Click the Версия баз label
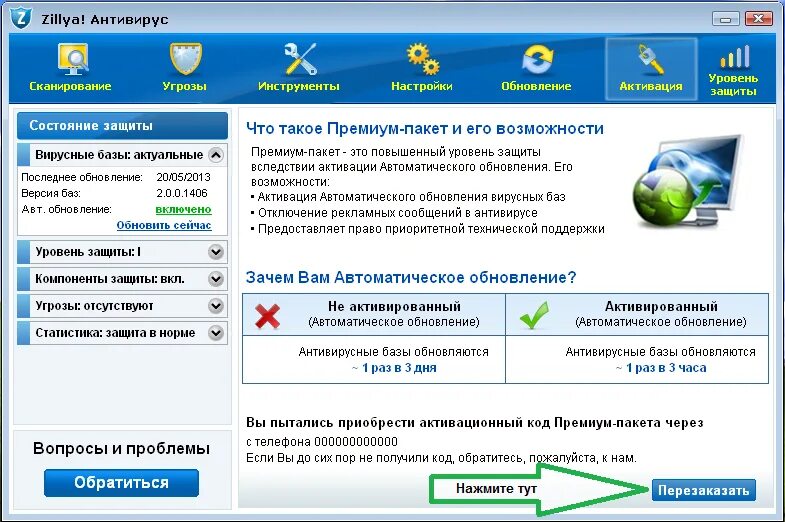Image resolution: width=785 pixels, height=522 pixels. click(51, 193)
